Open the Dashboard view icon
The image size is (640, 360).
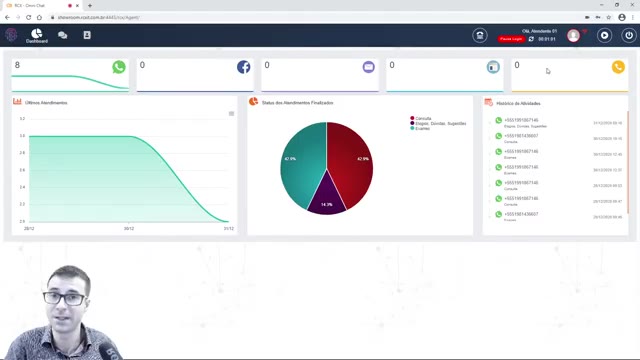click(x=37, y=36)
